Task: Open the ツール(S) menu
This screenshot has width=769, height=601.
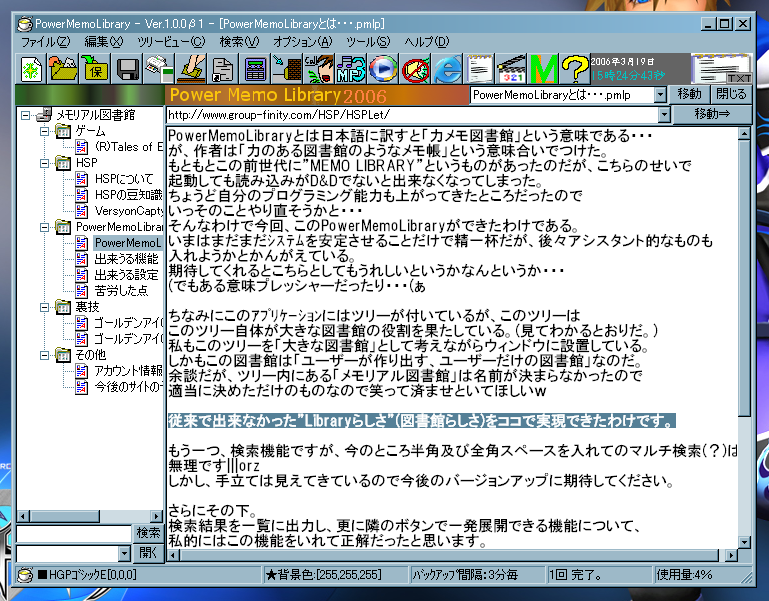Action: (368, 42)
